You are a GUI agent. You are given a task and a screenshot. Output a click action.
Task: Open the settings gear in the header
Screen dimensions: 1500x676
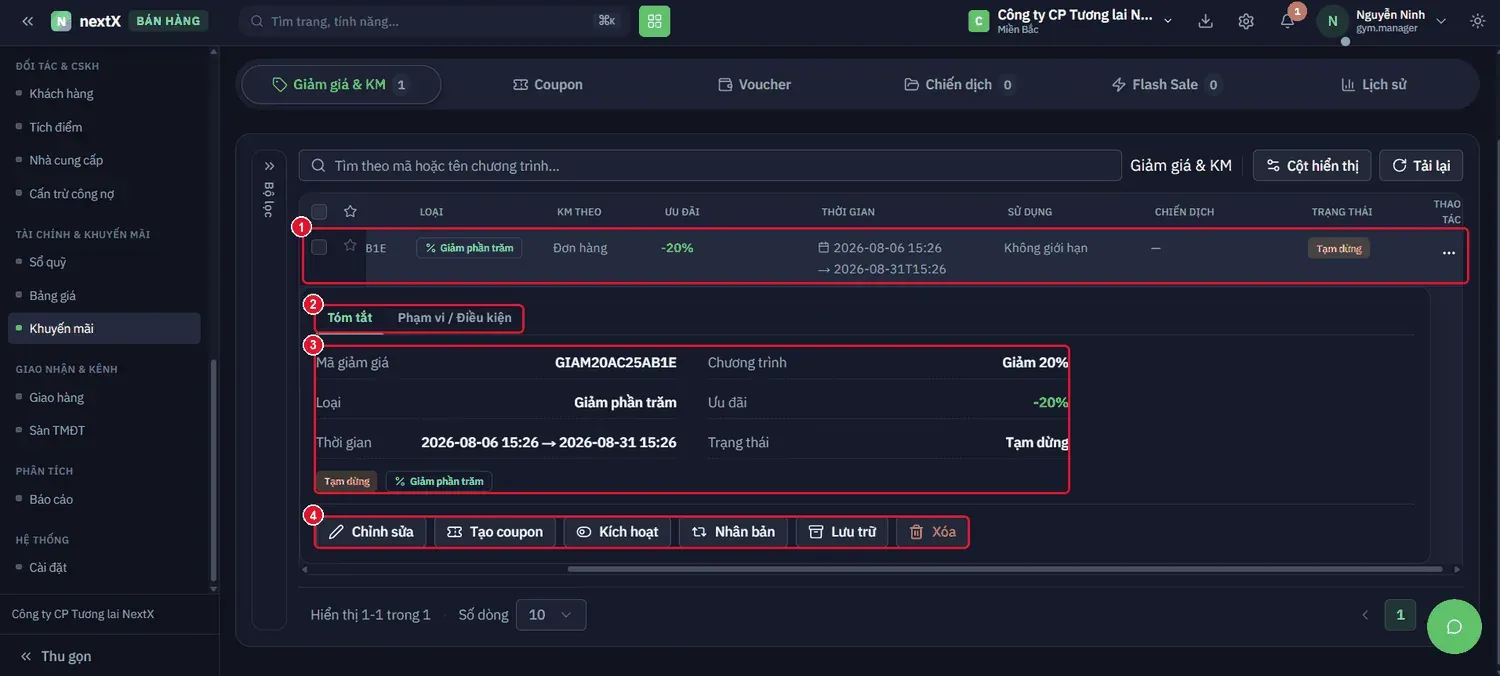pyautogui.click(x=1246, y=21)
